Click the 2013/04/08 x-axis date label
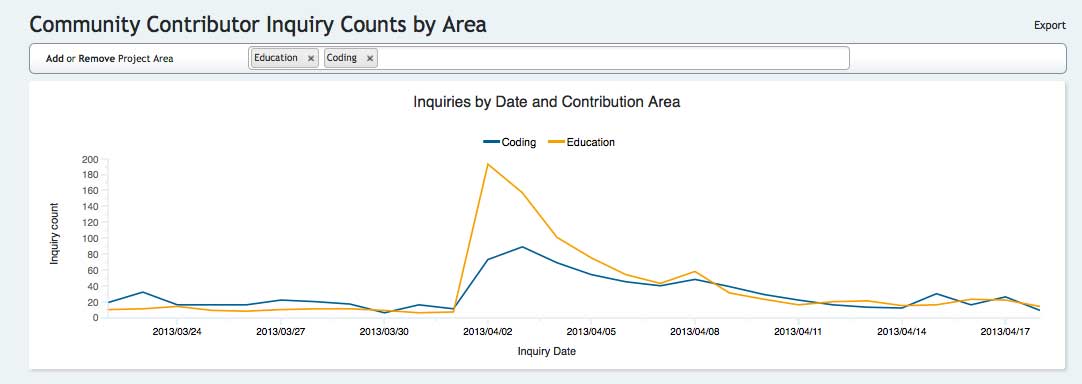 point(694,332)
